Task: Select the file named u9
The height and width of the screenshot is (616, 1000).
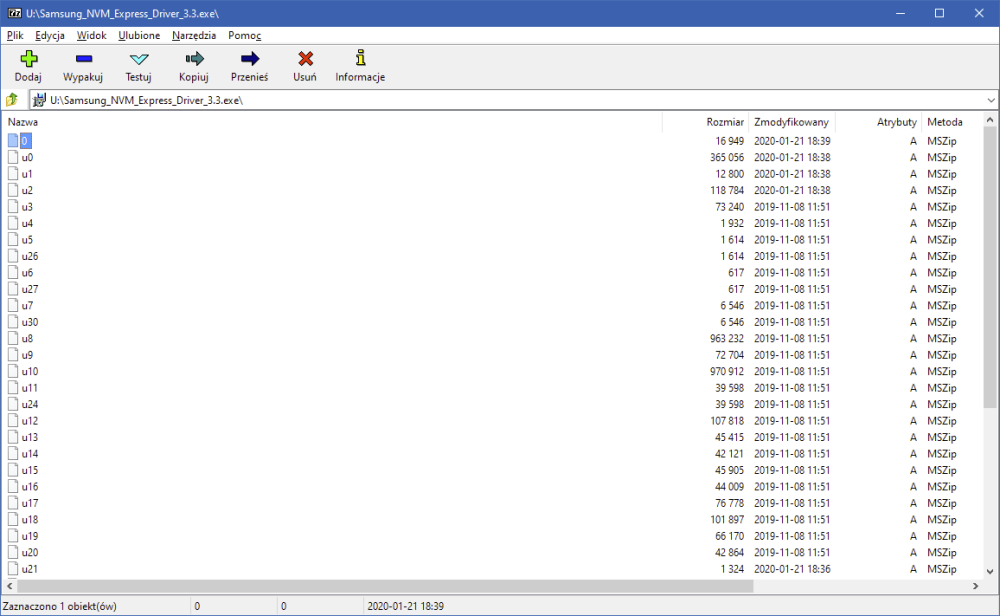Action: tap(27, 355)
